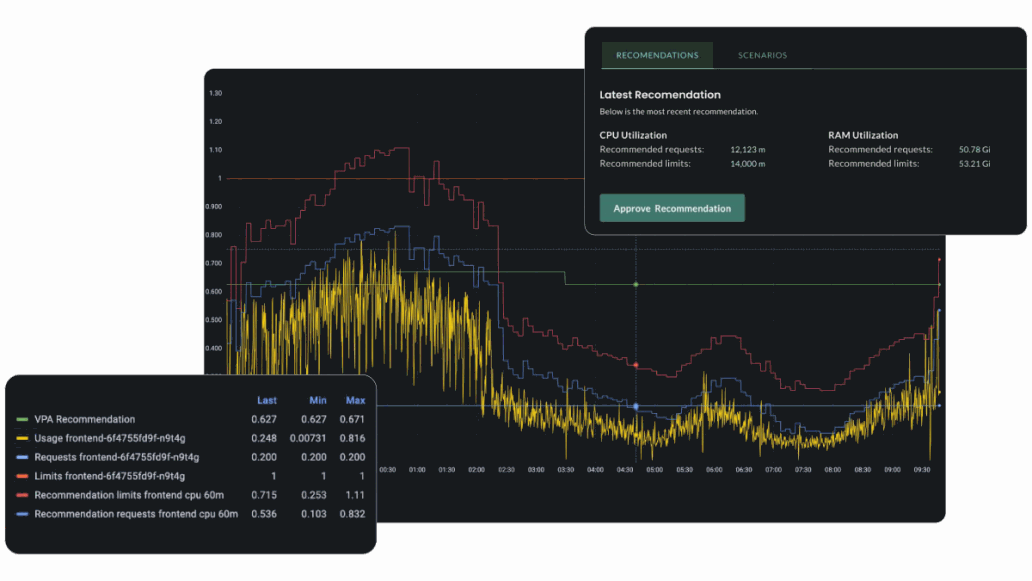Image resolution: width=1032 pixels, height=581 pixels.
Task: Switch to the Scenarios tab
Action: (762, 55)
